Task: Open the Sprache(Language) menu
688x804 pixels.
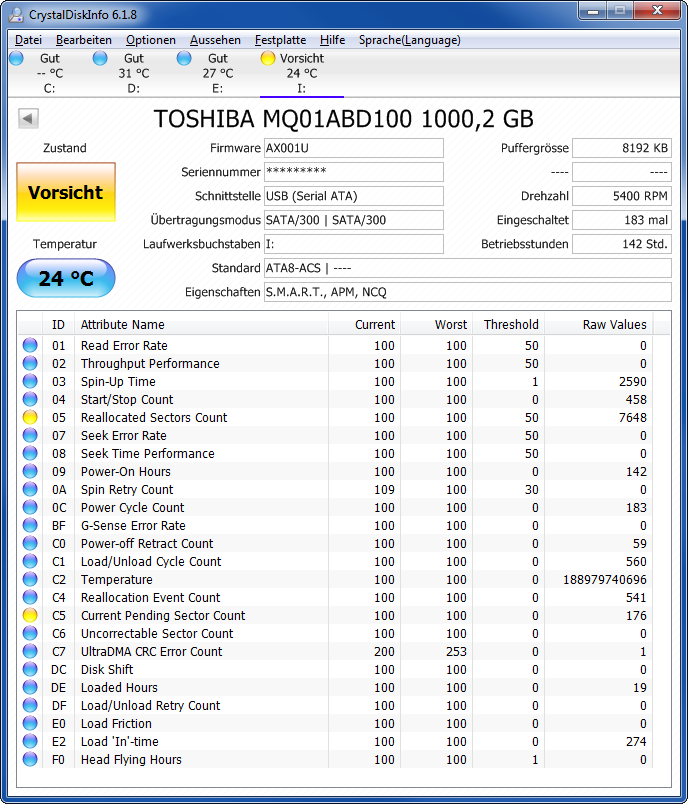Action: 410,40
